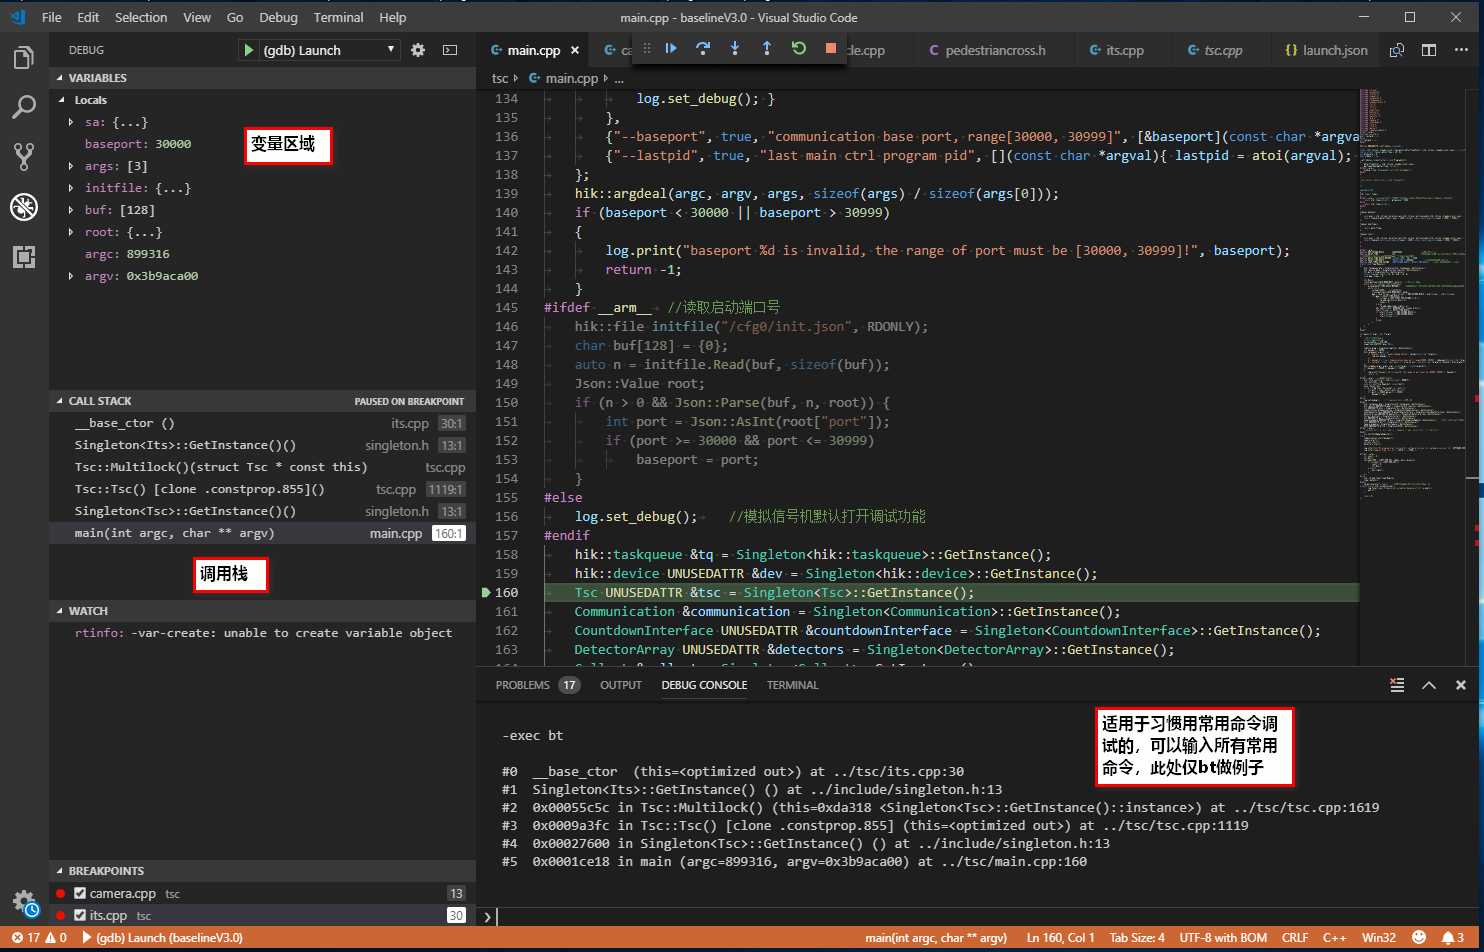Open notifications bell in status bar
Viewport: 1484px width, 952px height.
[1453, 938]
